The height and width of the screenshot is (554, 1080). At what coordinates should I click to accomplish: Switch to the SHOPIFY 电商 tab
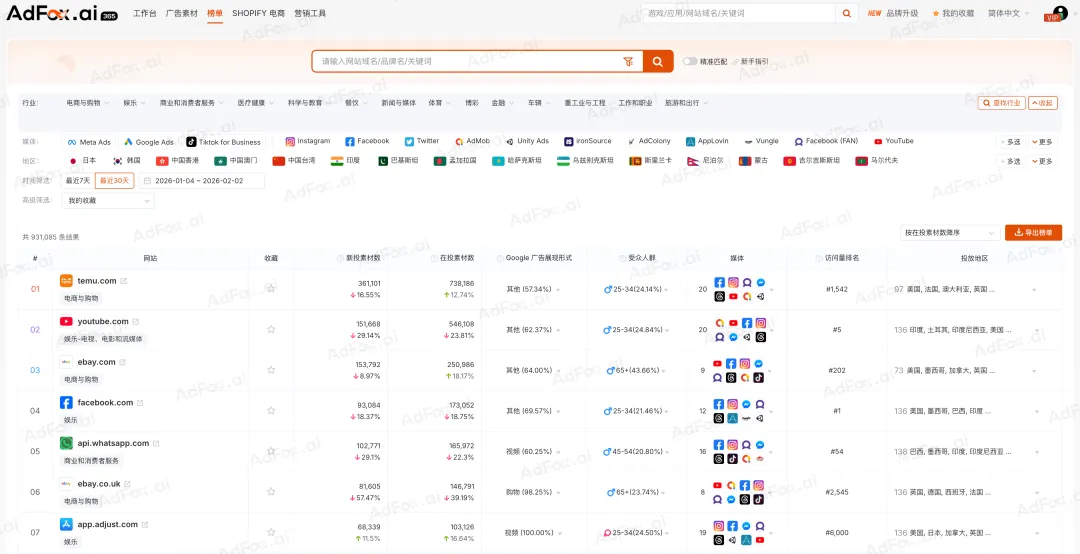pyautogui.click(x=258, y=13)
